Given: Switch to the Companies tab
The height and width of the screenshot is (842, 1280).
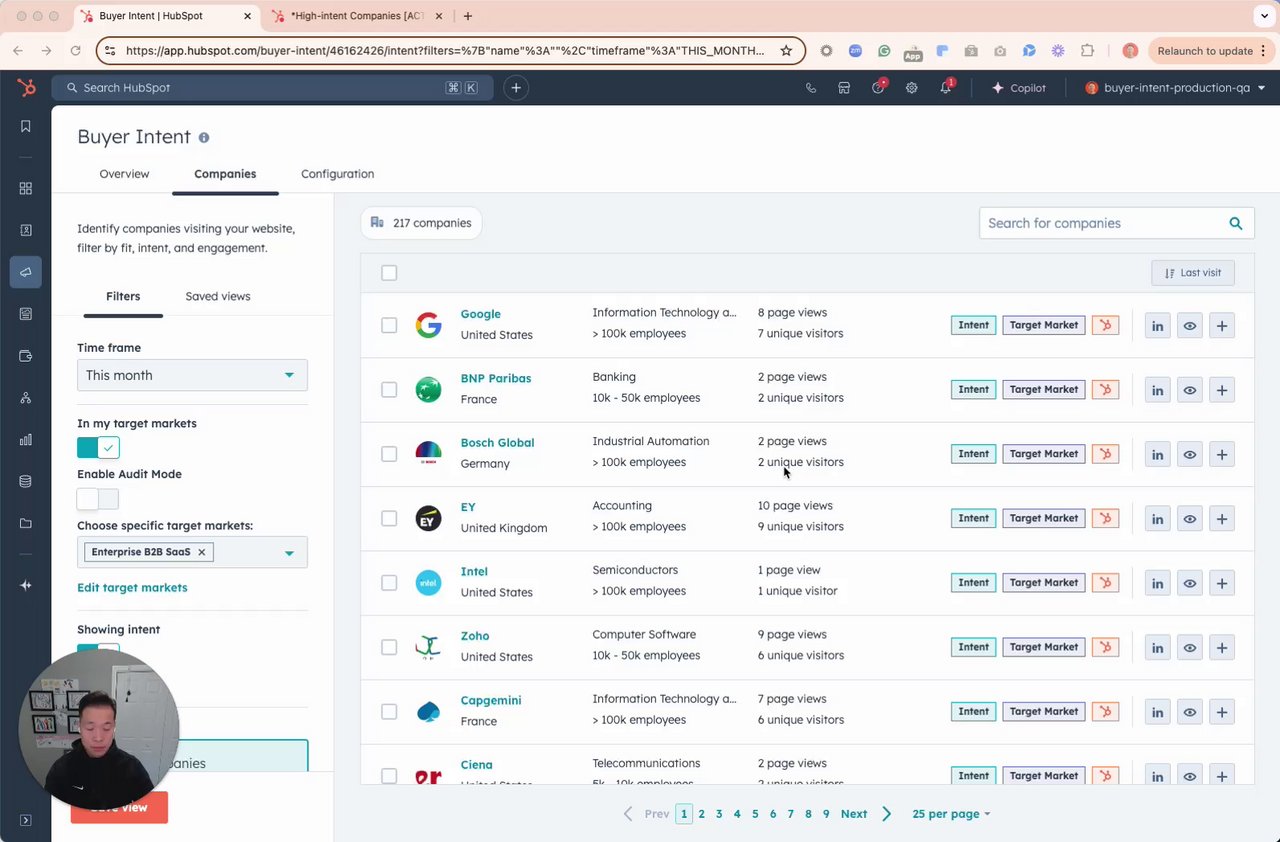Looking at the screenshot, I should coord(225,174).
